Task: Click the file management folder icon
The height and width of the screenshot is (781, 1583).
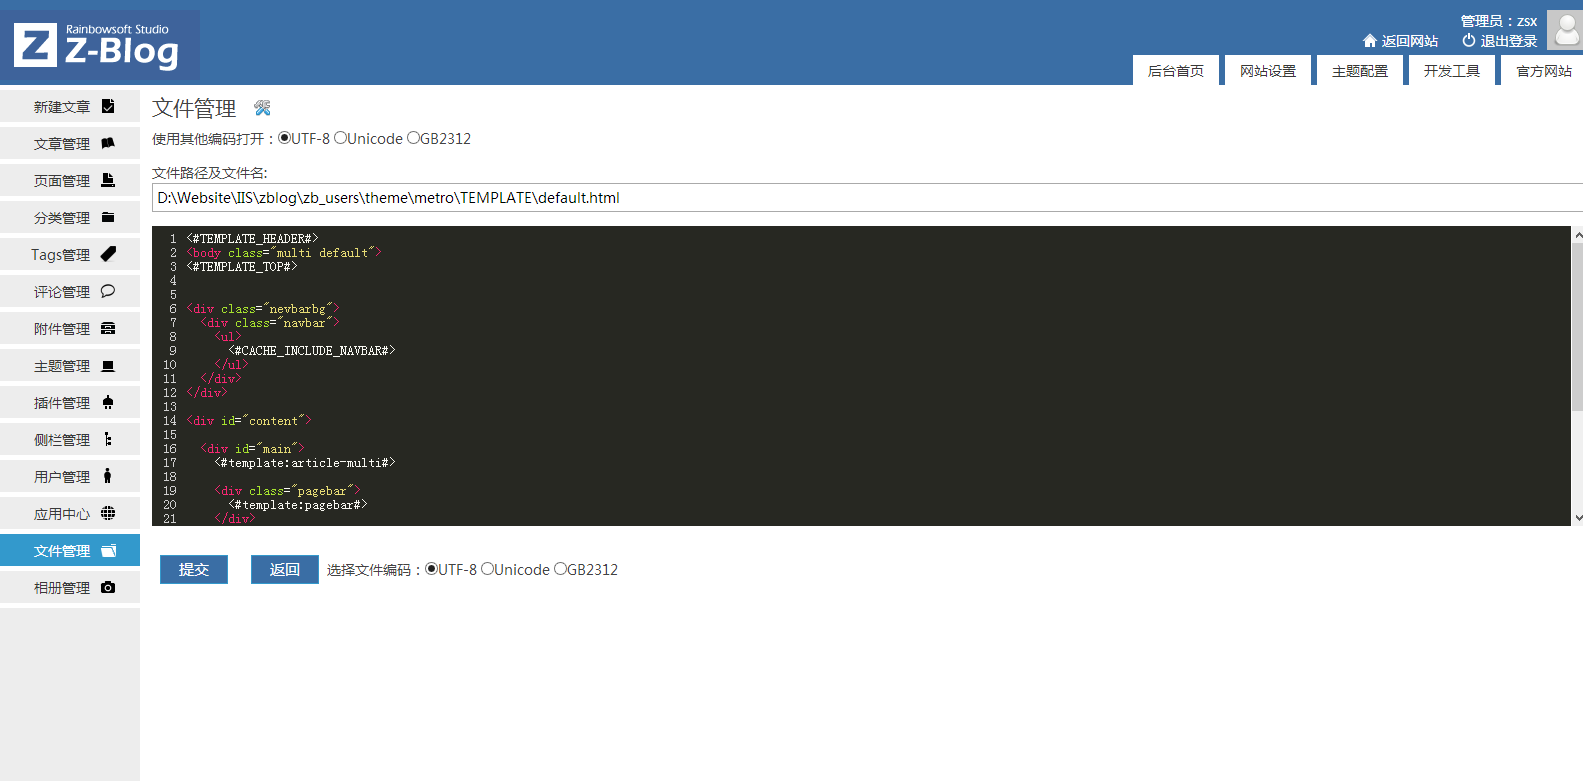Action: pyautogui.click(x=108, y=550)
